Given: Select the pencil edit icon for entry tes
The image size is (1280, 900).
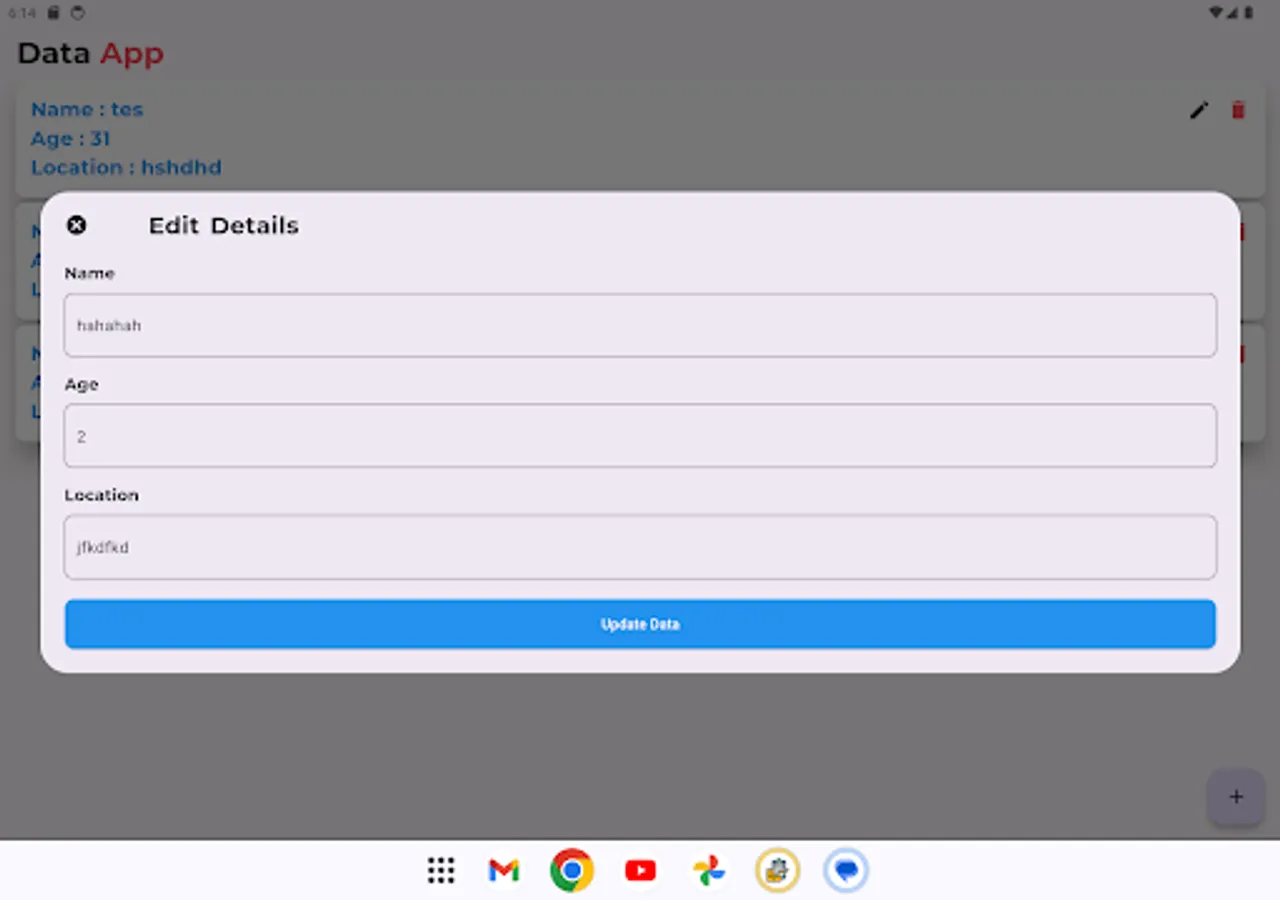Looking at the screenshot, I should (x=1199, y=110).
